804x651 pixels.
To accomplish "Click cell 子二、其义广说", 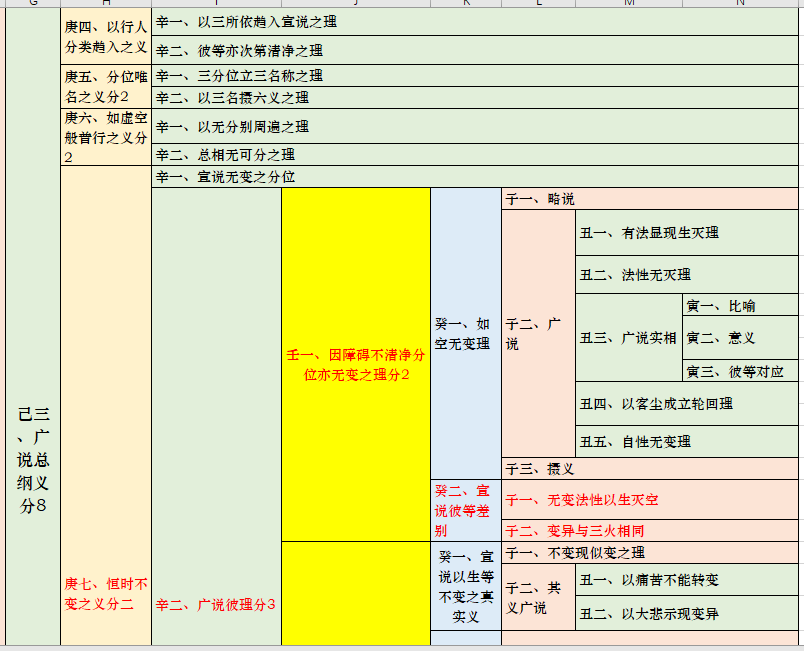I will coord(539,597).
